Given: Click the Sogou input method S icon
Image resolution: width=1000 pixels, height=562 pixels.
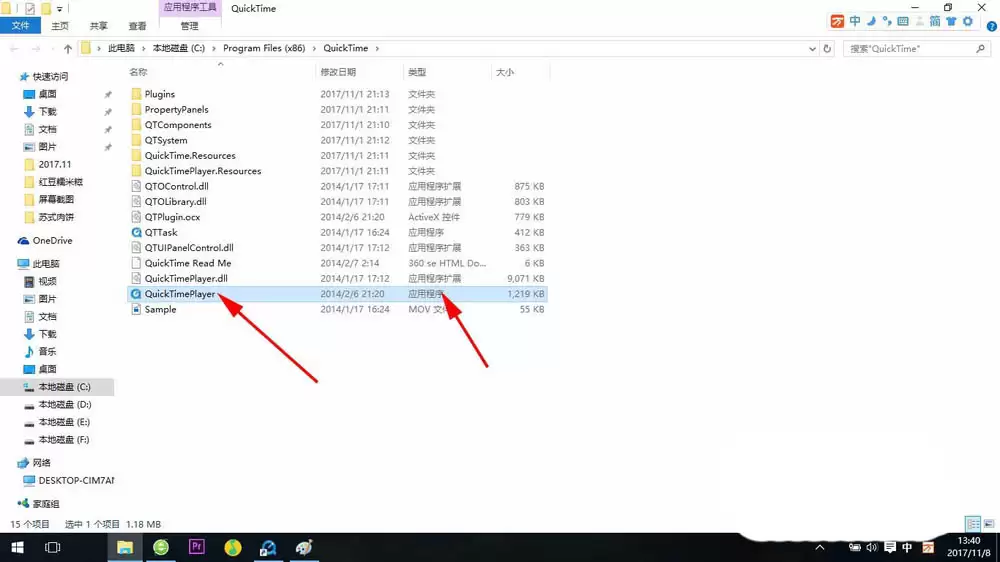Looking at the screenshot, I should 929,547.
